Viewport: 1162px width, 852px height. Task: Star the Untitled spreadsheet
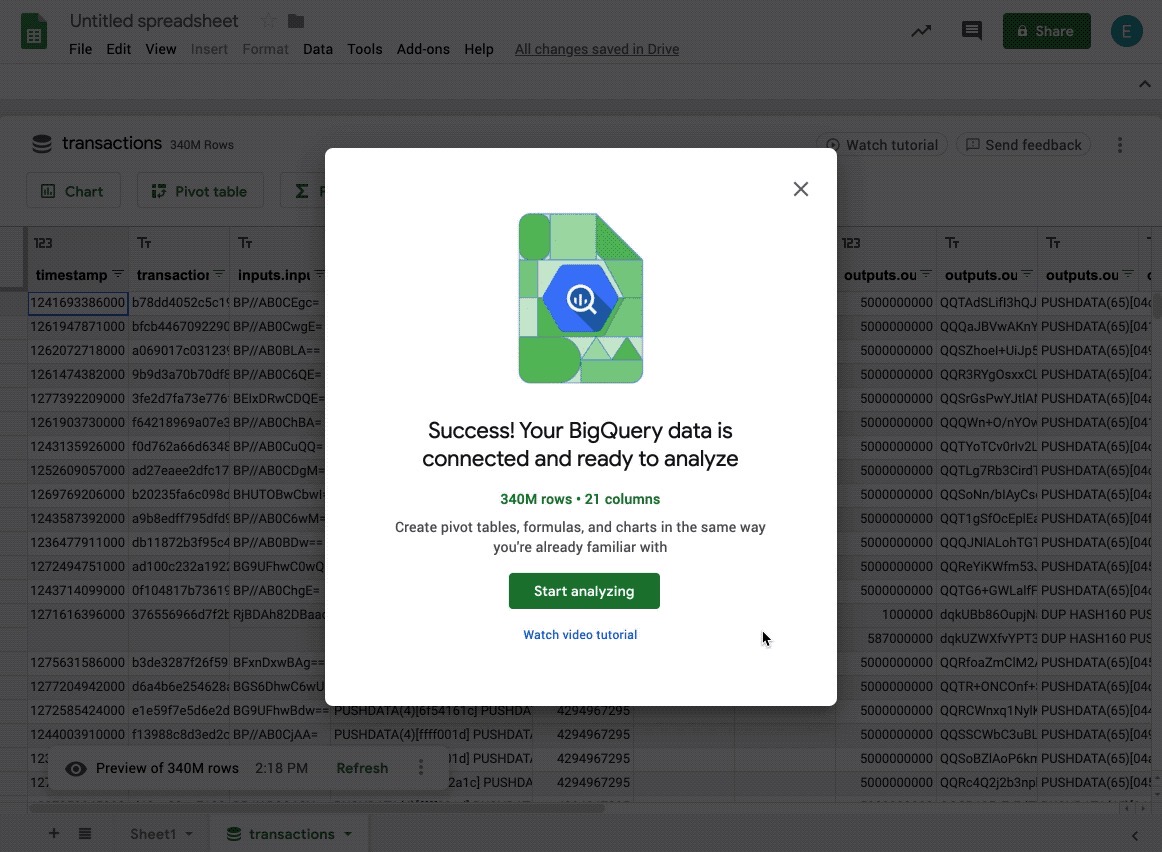268,21
